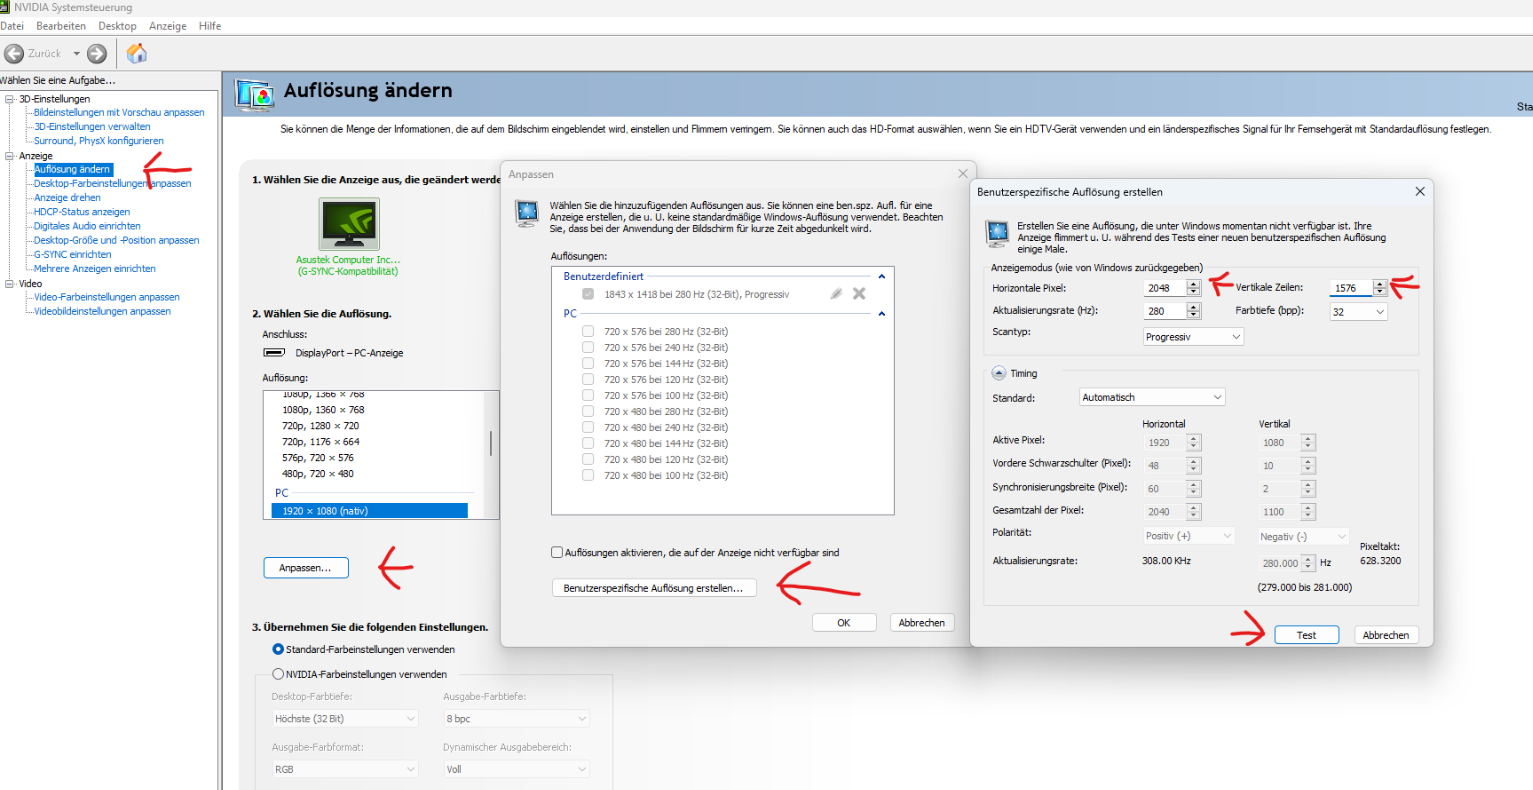Open HDCP-Status anzeigen
This screenshot has height=790, width=1533.
coord(82,212)
